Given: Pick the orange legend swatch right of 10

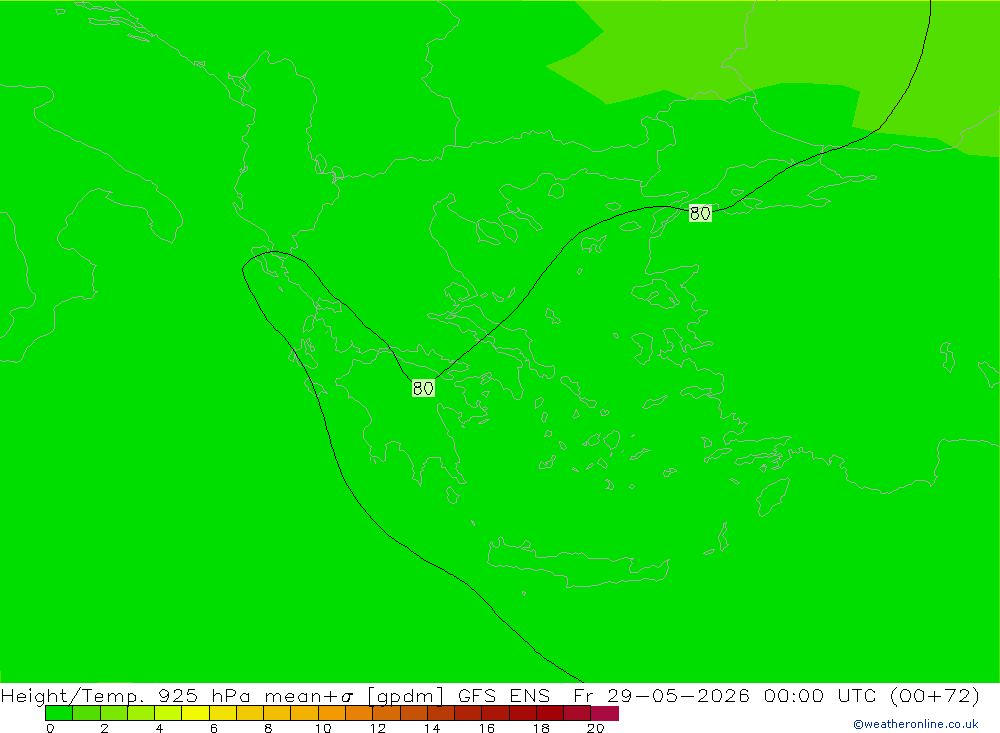Looking at the screenshot, I should 332,713.
